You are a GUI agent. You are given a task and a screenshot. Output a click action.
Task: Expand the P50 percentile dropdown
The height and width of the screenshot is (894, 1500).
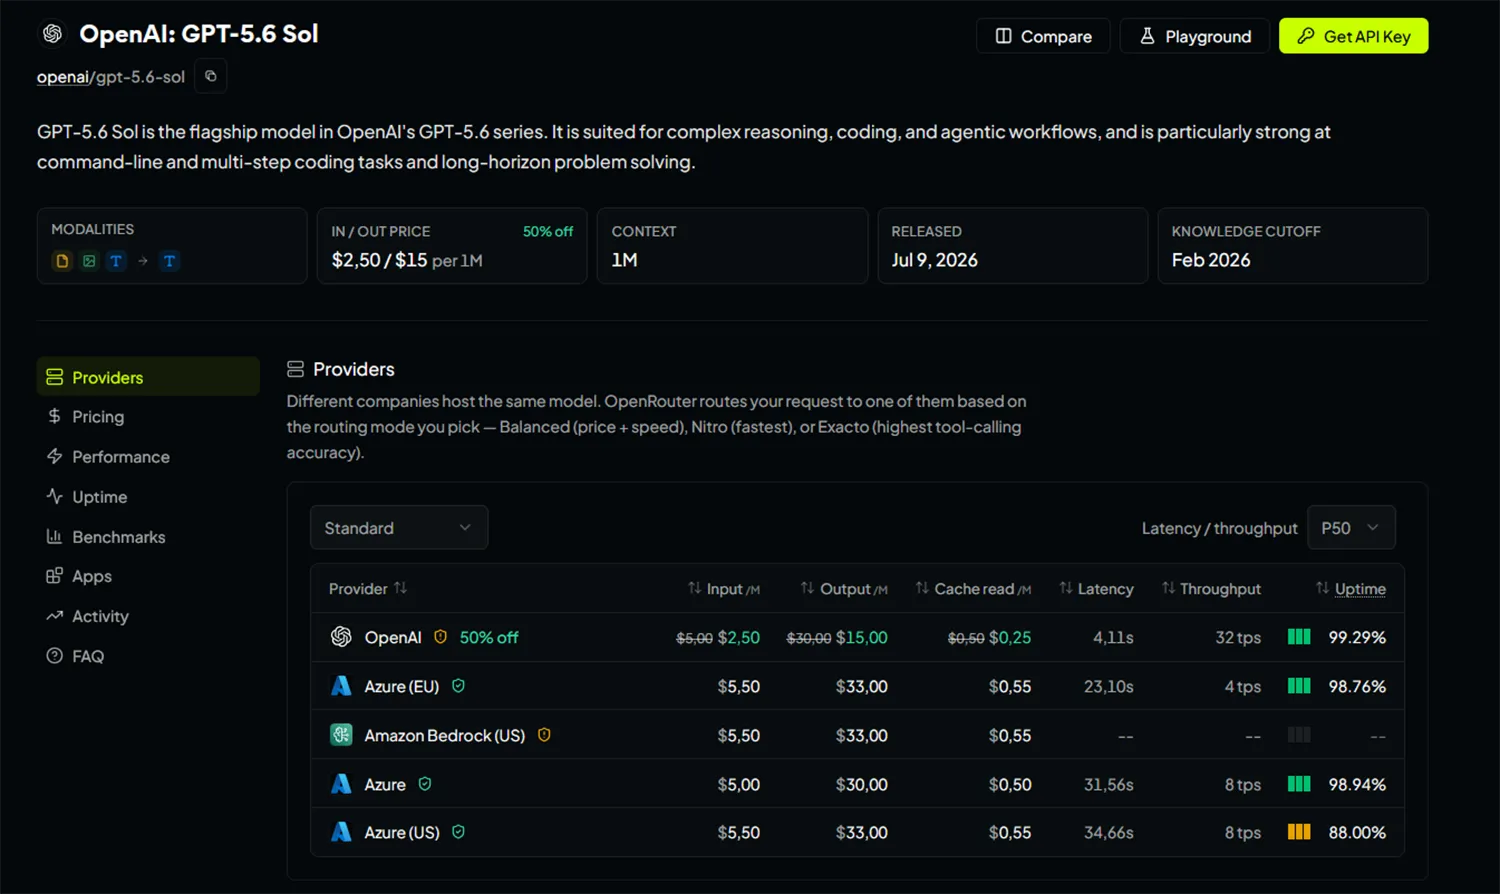(1351, 527)
